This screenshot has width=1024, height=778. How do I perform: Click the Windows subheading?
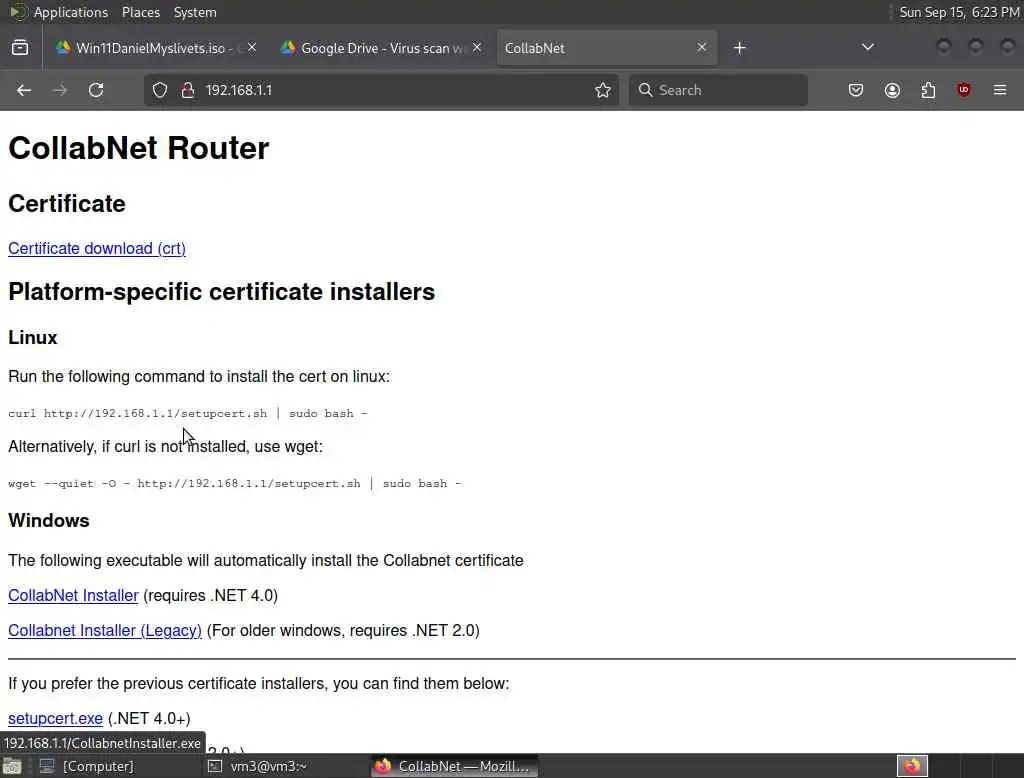click(49, 521)
